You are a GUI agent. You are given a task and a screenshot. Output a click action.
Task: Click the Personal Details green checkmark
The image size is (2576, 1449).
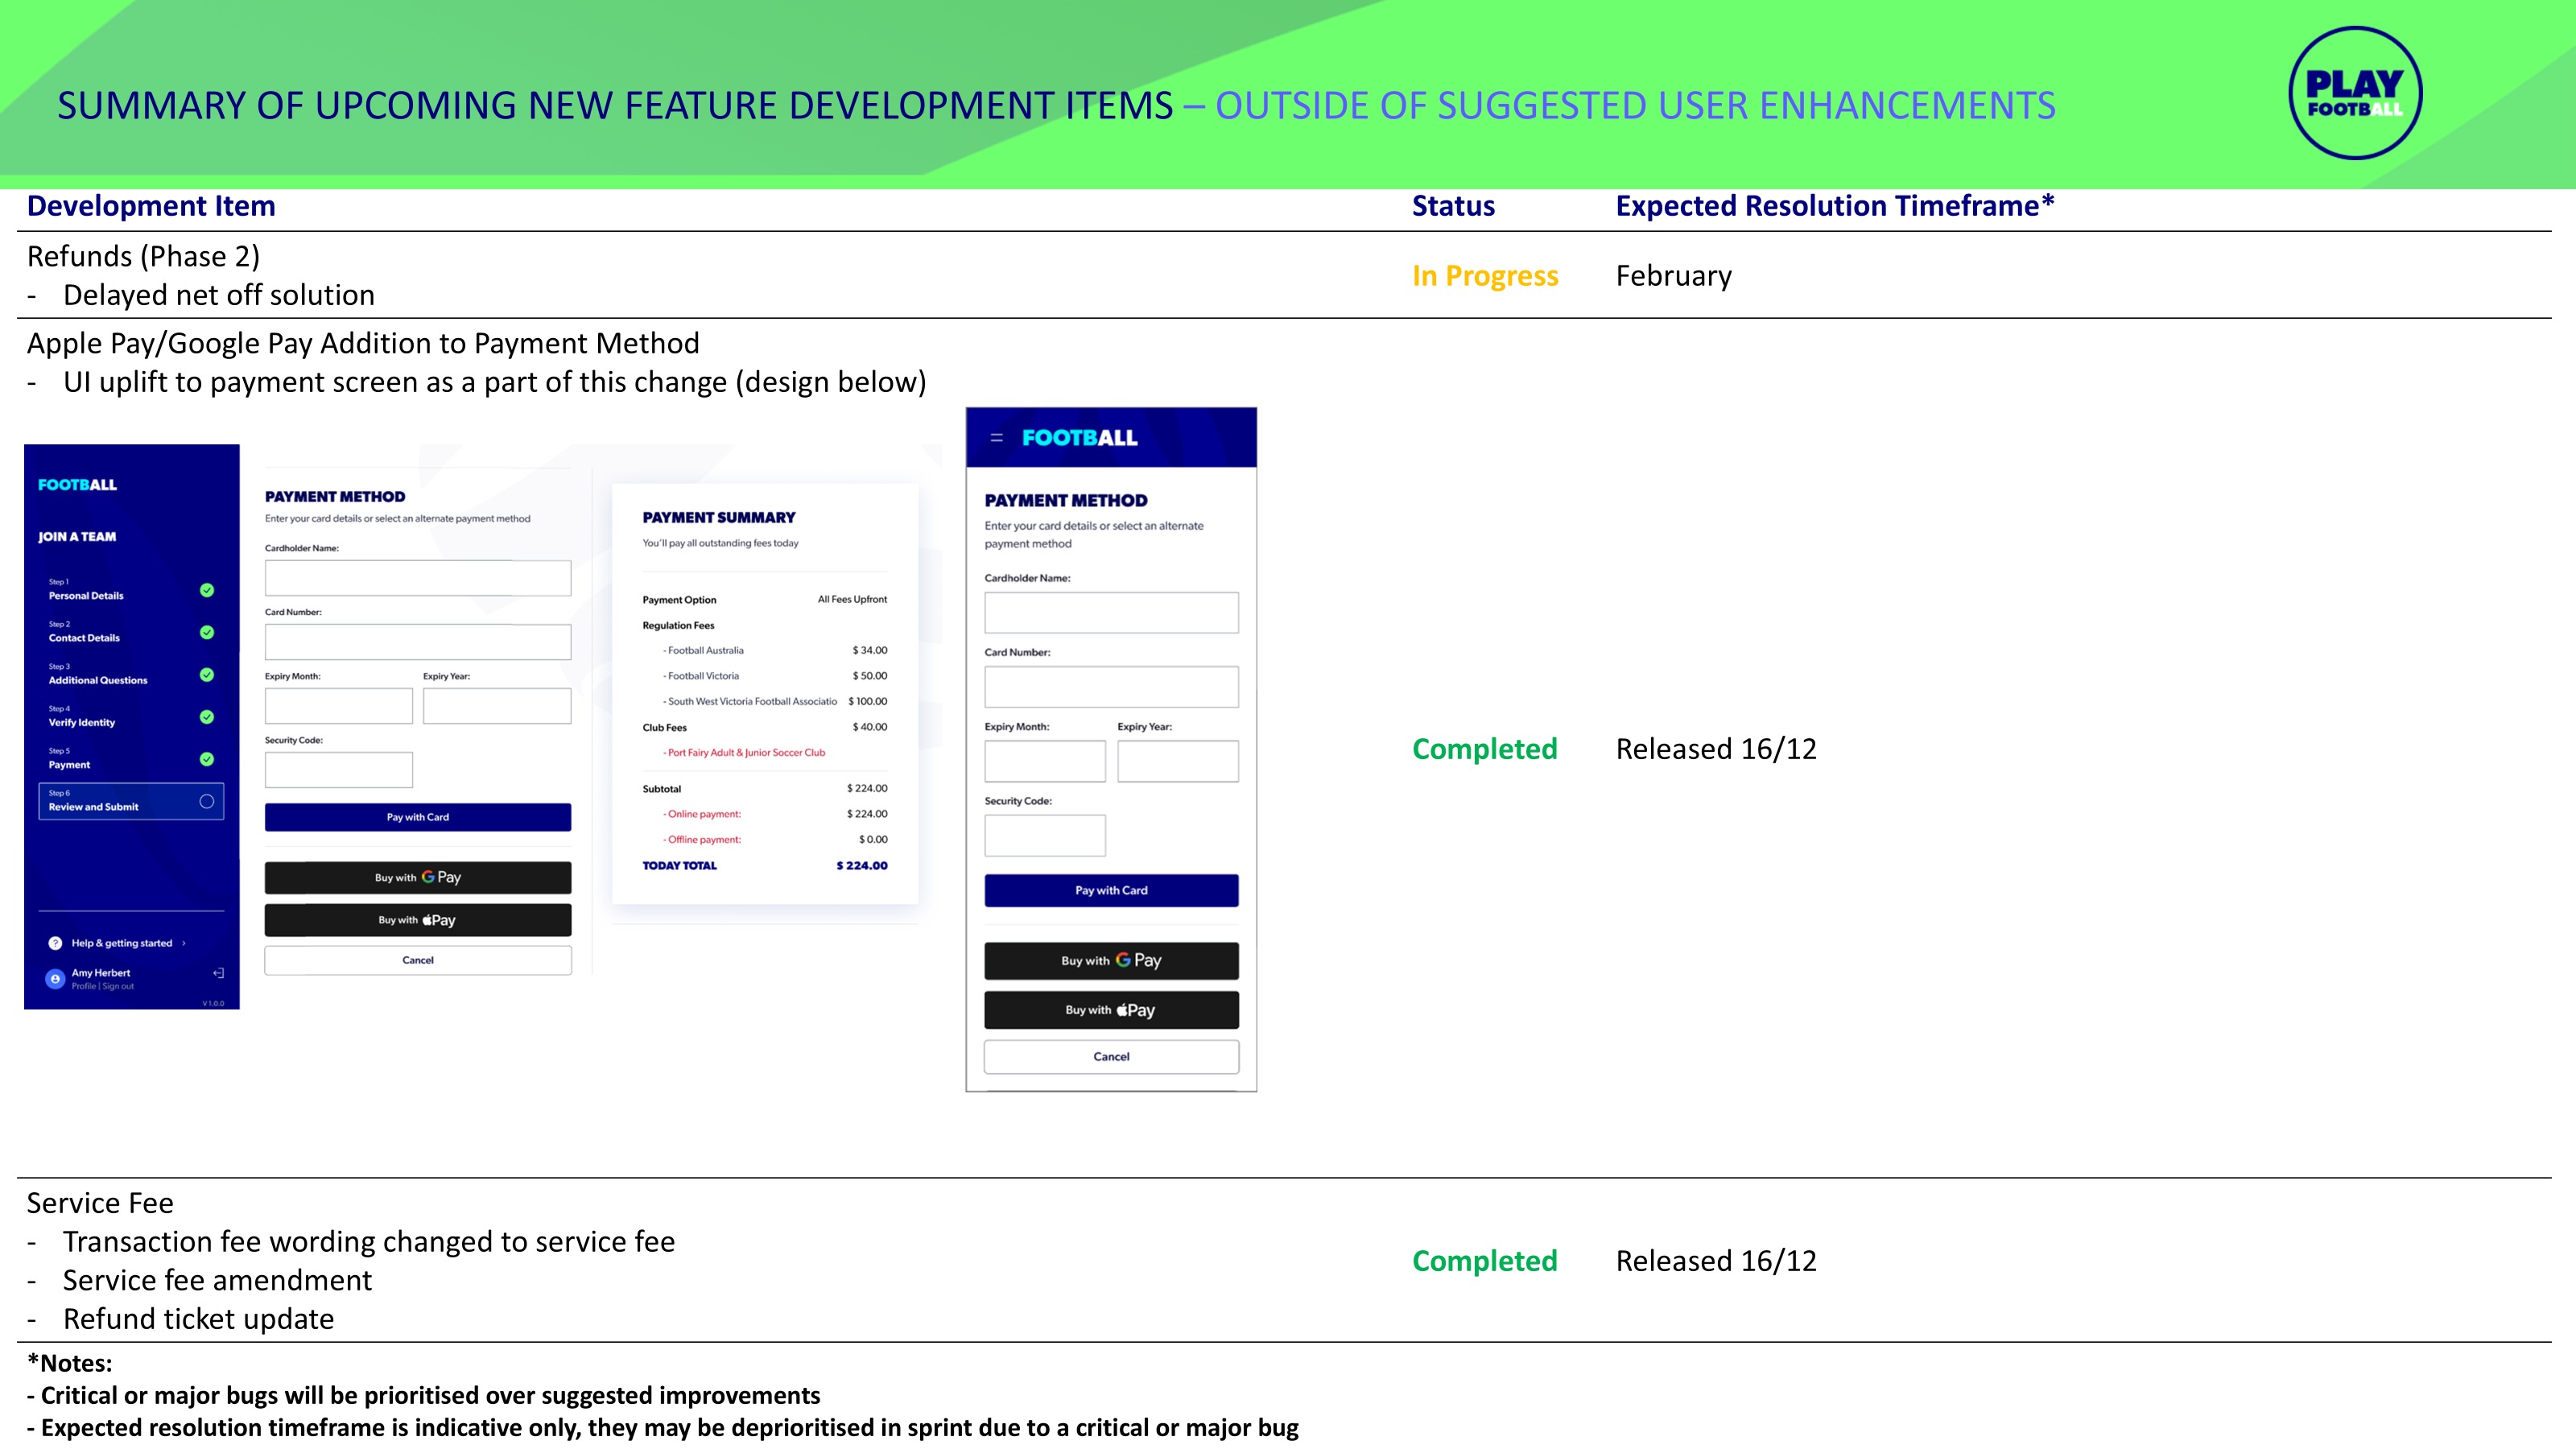click(207, 590)
